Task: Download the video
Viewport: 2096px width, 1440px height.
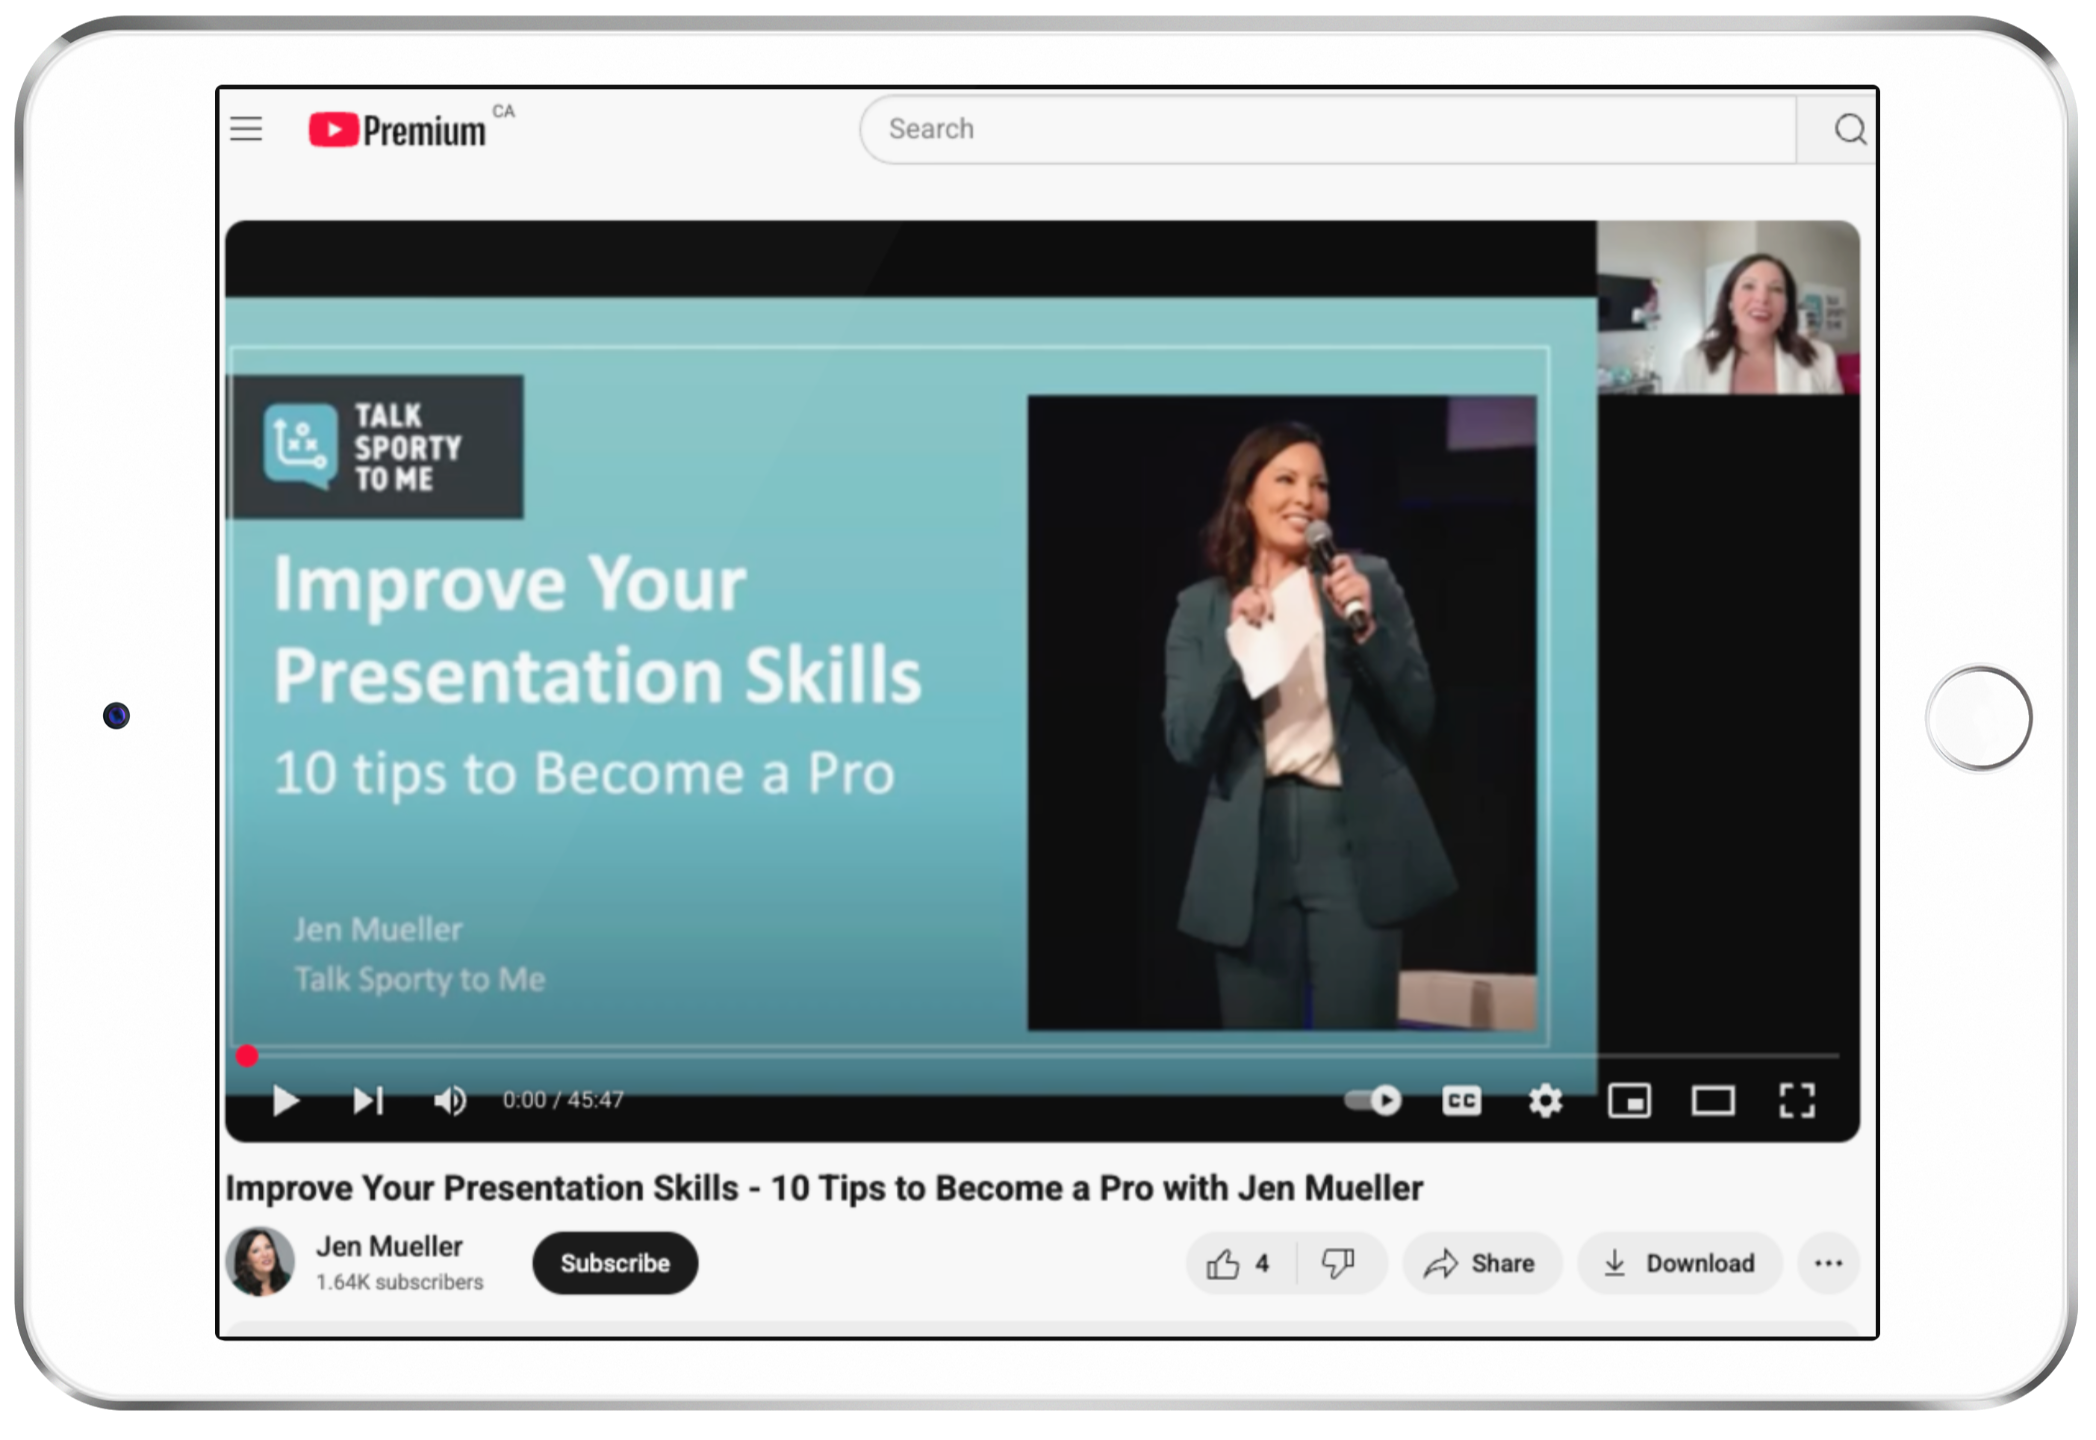Action: 1679,1264
